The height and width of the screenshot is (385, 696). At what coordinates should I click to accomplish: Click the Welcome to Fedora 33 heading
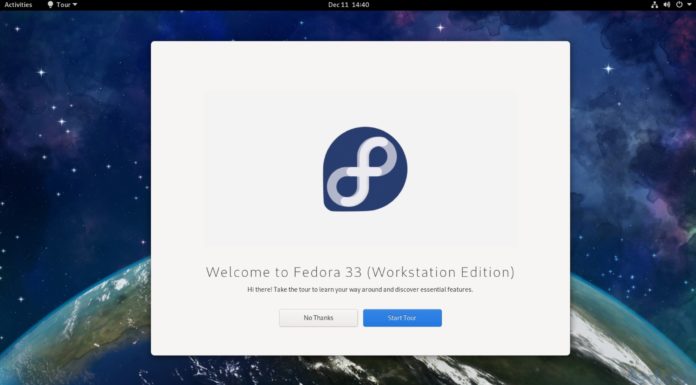tap(360, 272)
